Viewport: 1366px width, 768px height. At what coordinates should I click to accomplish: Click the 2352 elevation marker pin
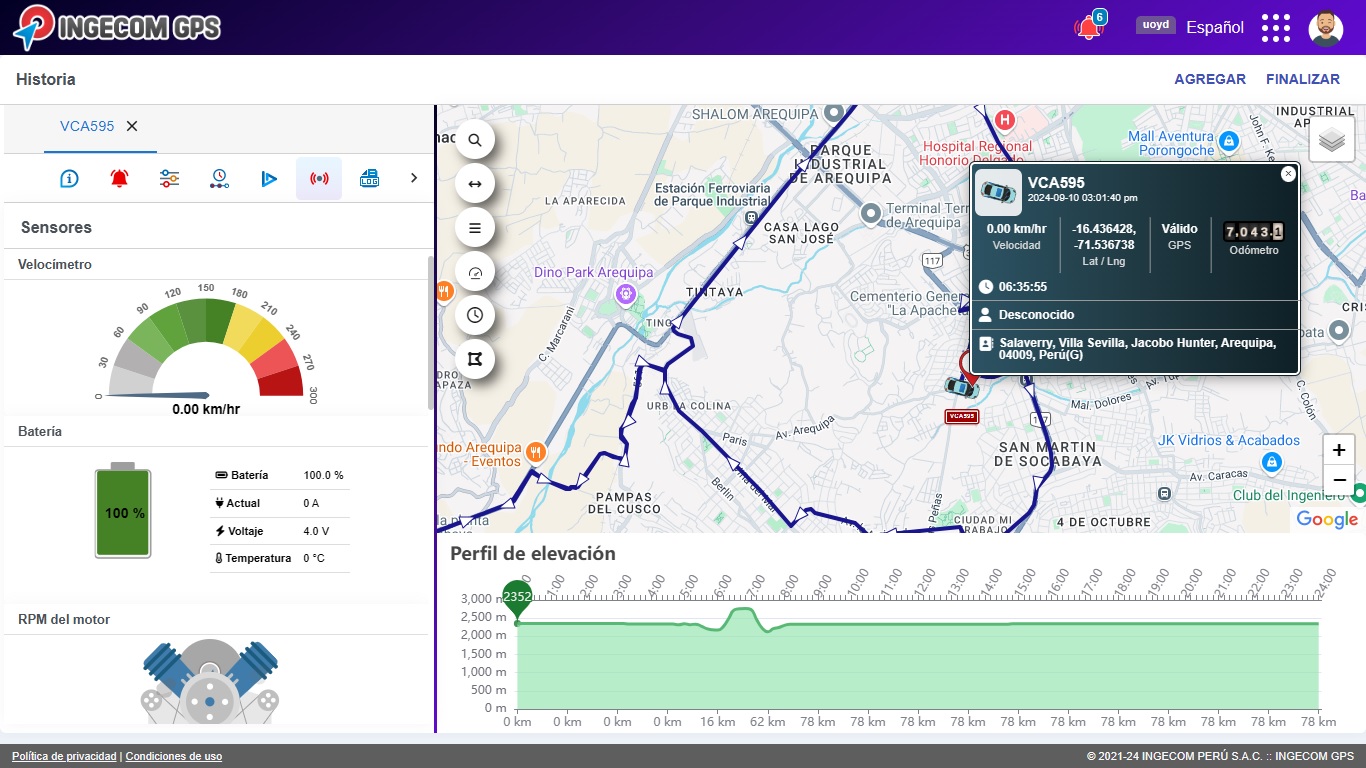(517, 598)
